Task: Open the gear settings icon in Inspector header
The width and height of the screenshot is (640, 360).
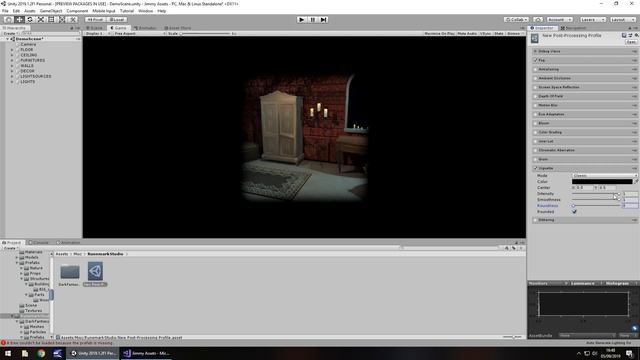Action: [636, 36]
